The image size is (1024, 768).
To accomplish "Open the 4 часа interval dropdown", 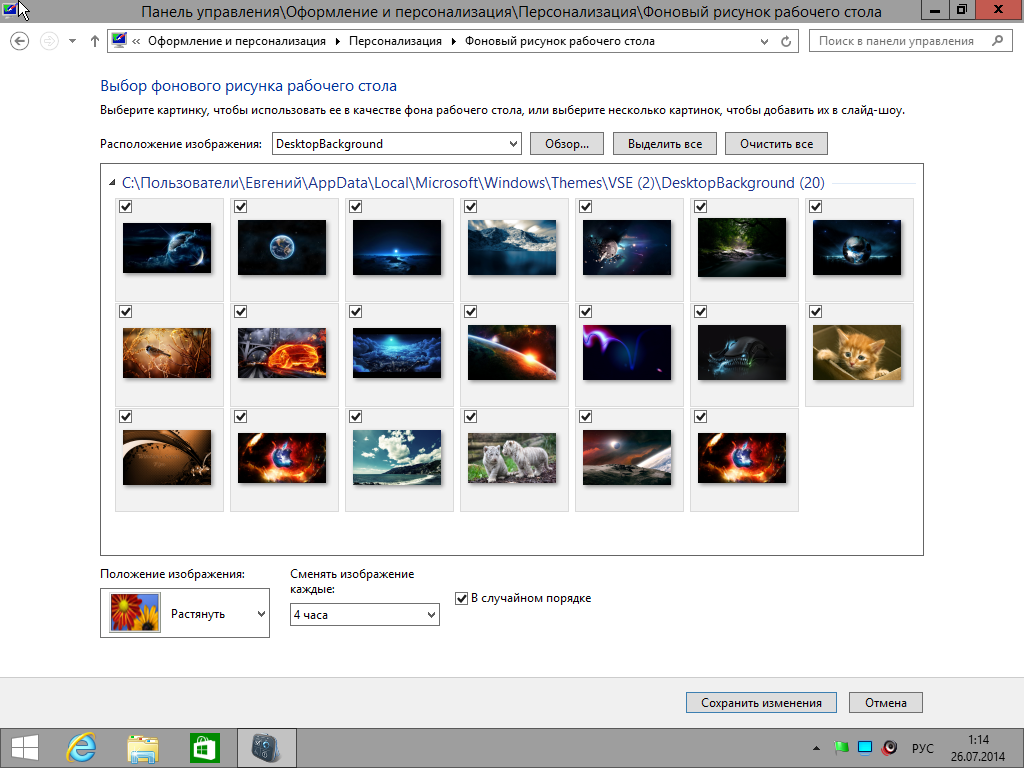I will tap(364, 615).
